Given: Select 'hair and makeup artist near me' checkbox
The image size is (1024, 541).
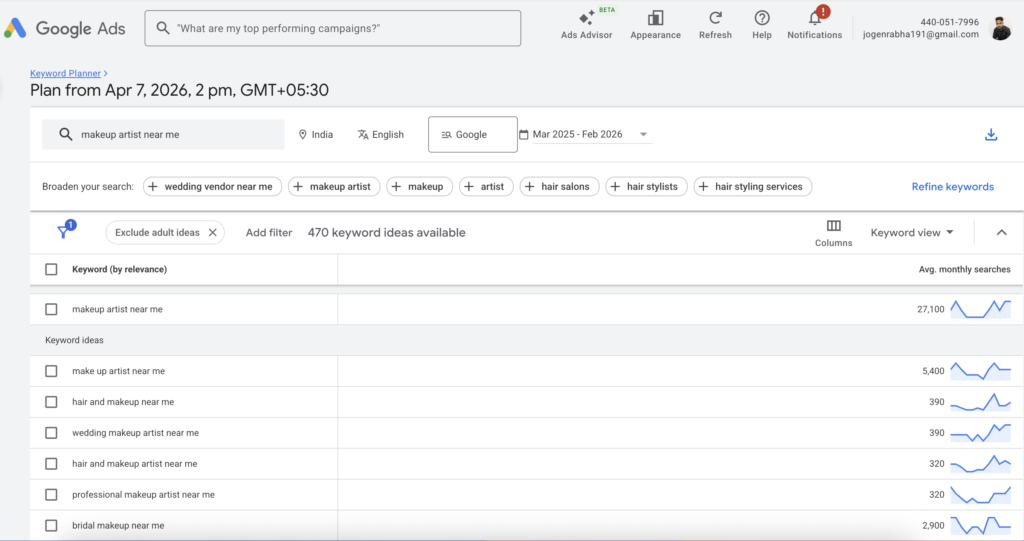Looking at the screenshot, I should pos(51,464).
